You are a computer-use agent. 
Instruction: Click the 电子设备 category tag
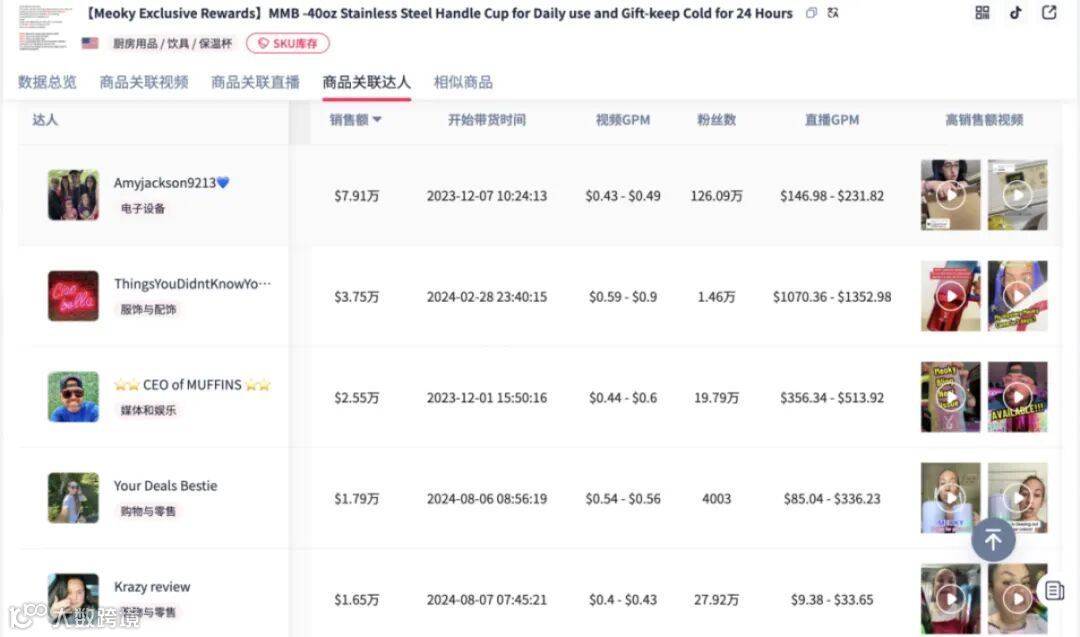coord(143,209)
